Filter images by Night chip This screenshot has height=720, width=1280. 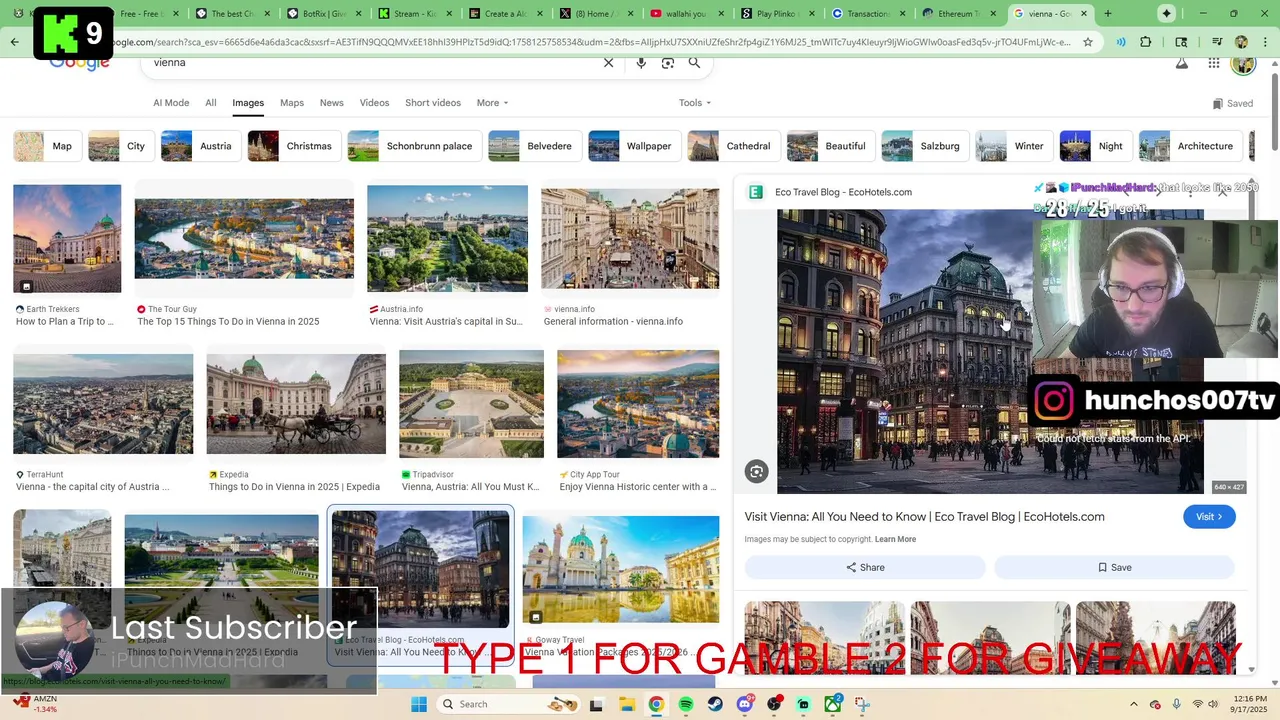1096,146
